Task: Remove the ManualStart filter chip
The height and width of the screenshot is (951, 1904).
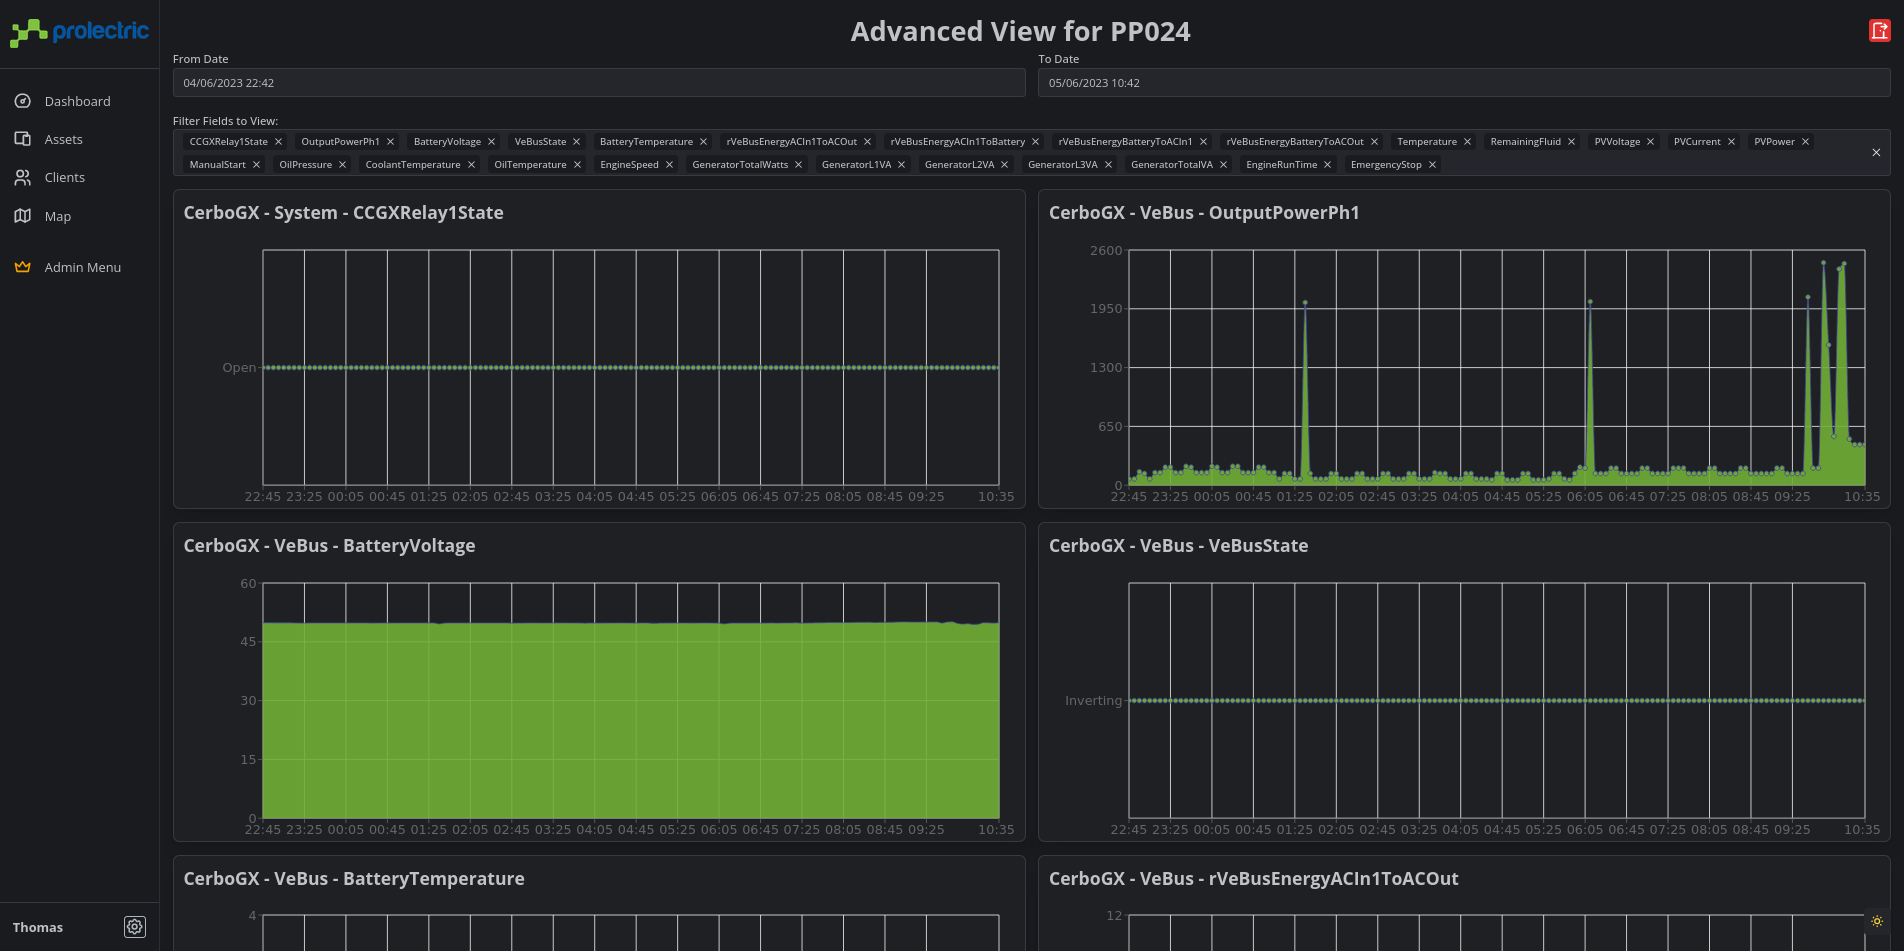Action: point(256,165)
